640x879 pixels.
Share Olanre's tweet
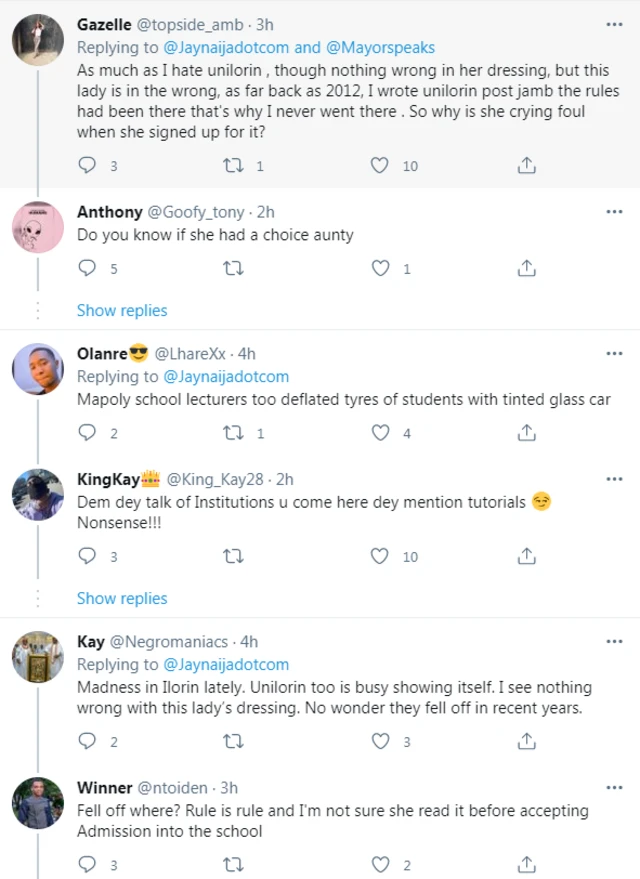[527, 433]
